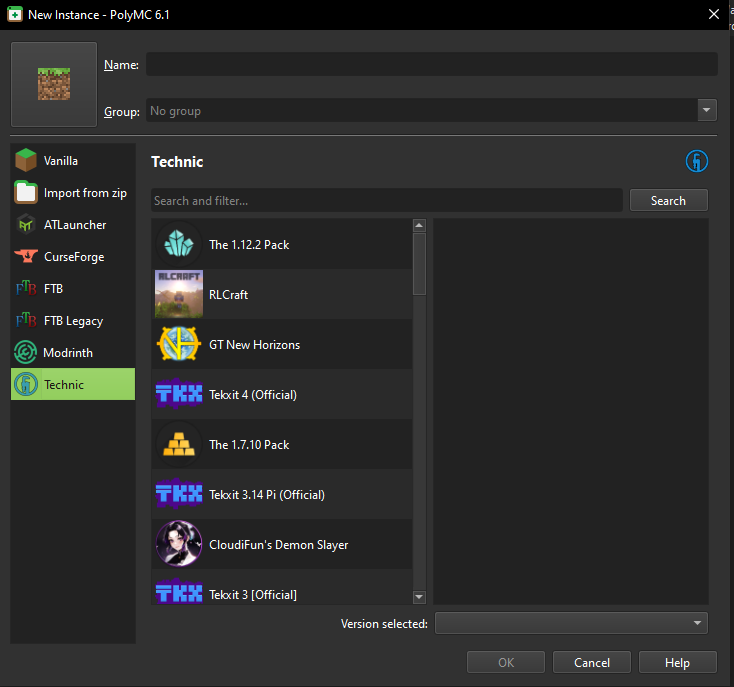The image size is (734, 687).
Task: Click the modpack list scroll up arrow
Action: [x=419, y=225]
